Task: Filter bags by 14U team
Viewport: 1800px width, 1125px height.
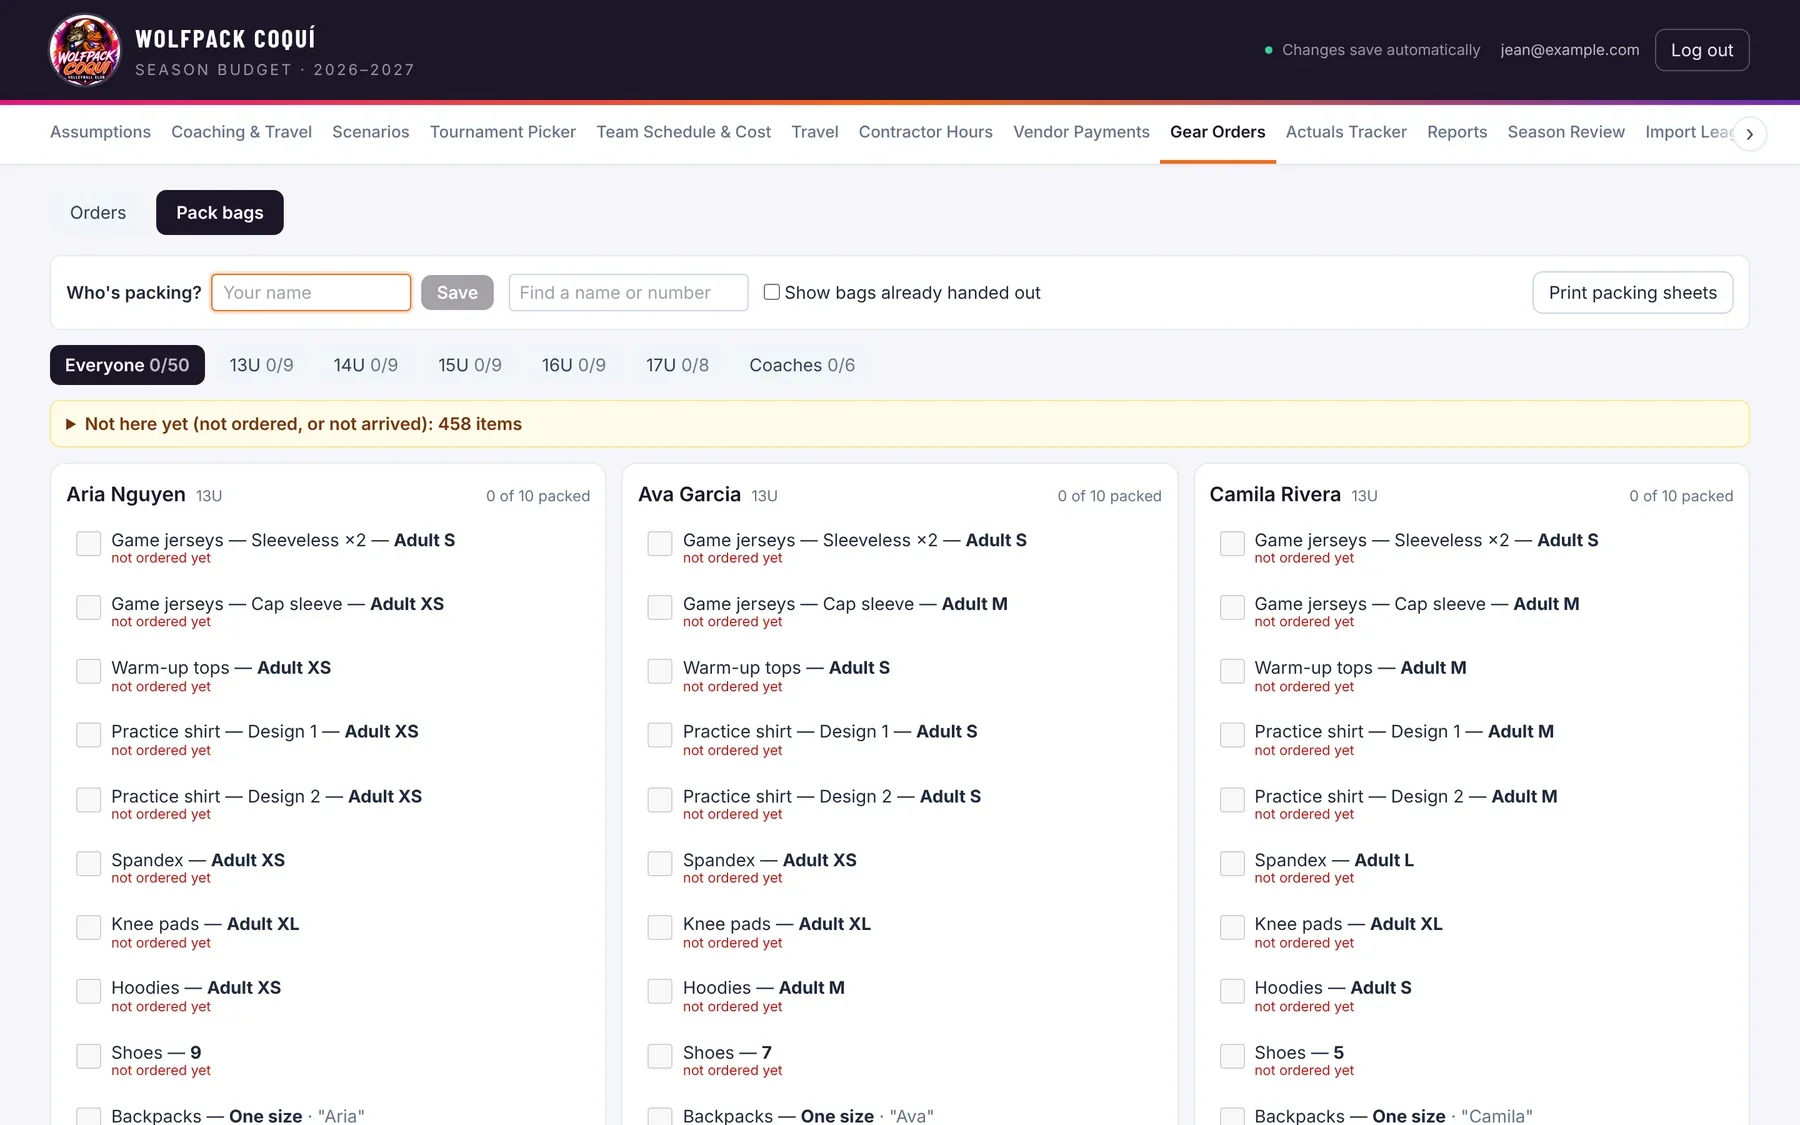Action: 365,365
